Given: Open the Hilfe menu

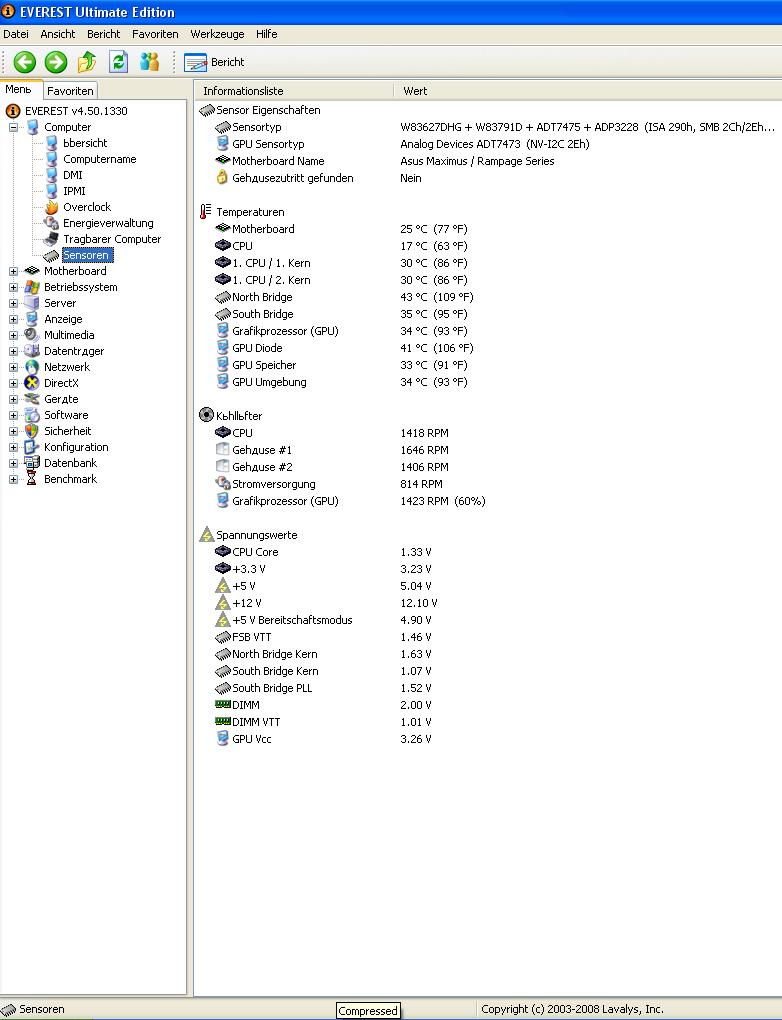Looking at the screenshot, I should (266, 34).
